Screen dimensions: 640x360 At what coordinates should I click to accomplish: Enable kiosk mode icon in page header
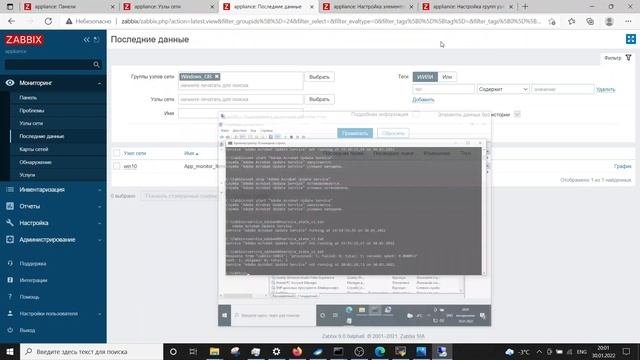click(631, 39)
